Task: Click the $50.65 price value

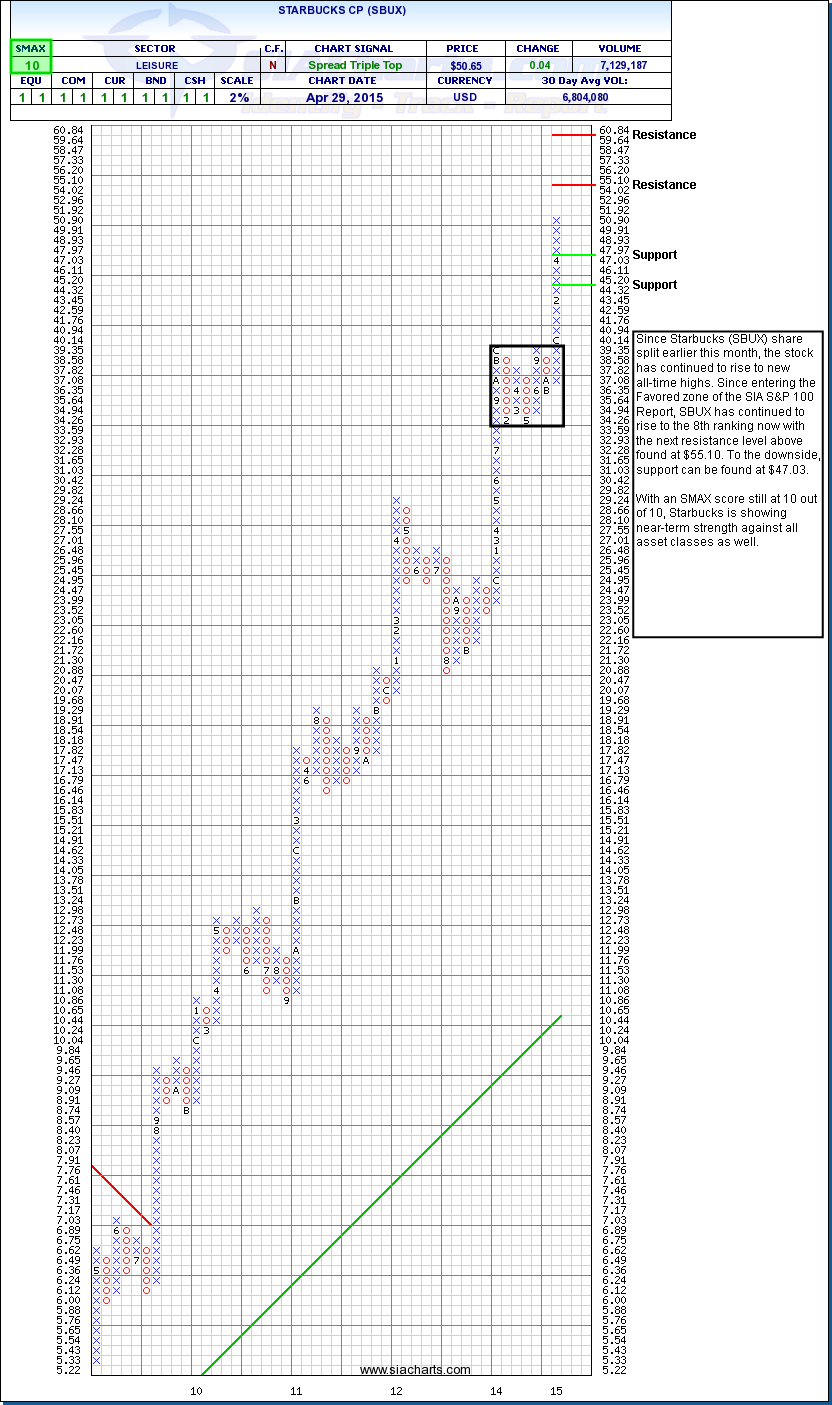Action: pos(466,65)
